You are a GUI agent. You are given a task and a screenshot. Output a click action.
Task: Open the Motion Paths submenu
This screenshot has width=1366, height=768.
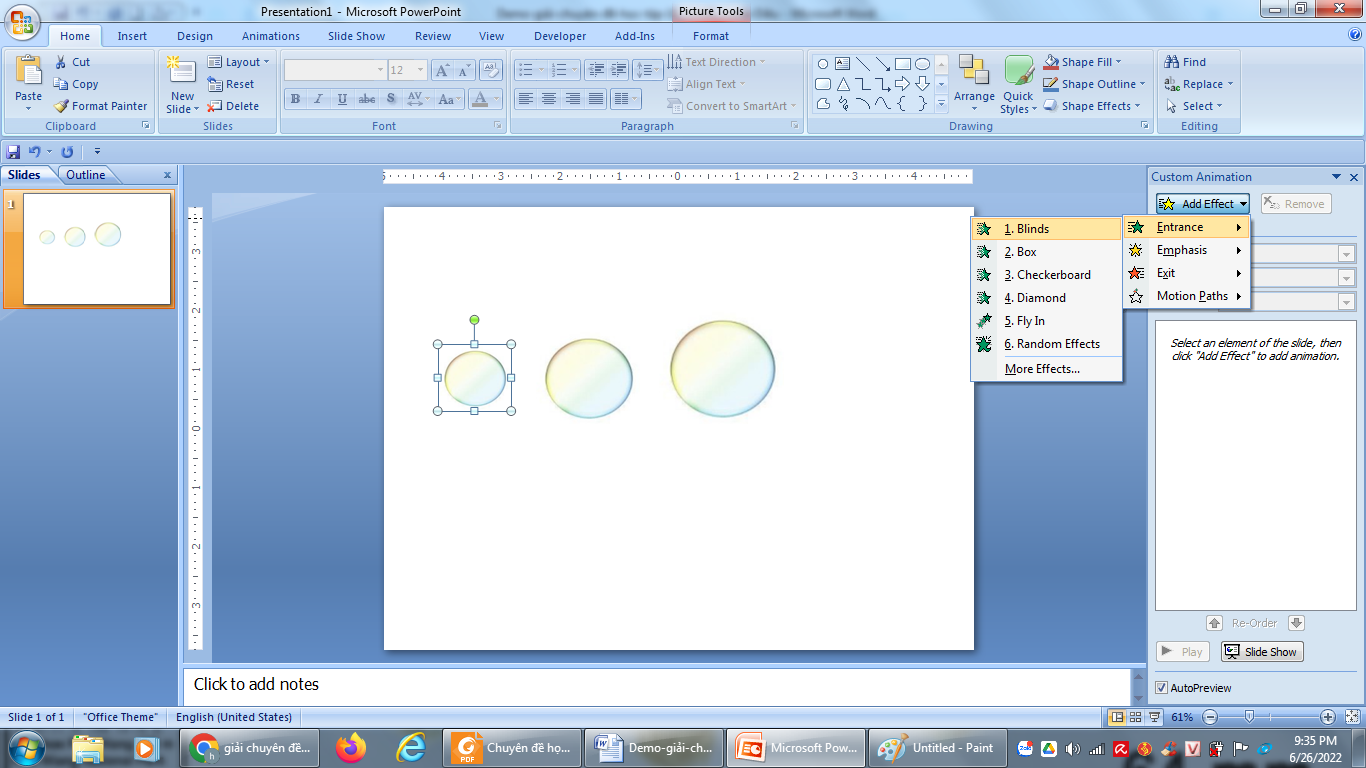click(x=1186, y=296)
